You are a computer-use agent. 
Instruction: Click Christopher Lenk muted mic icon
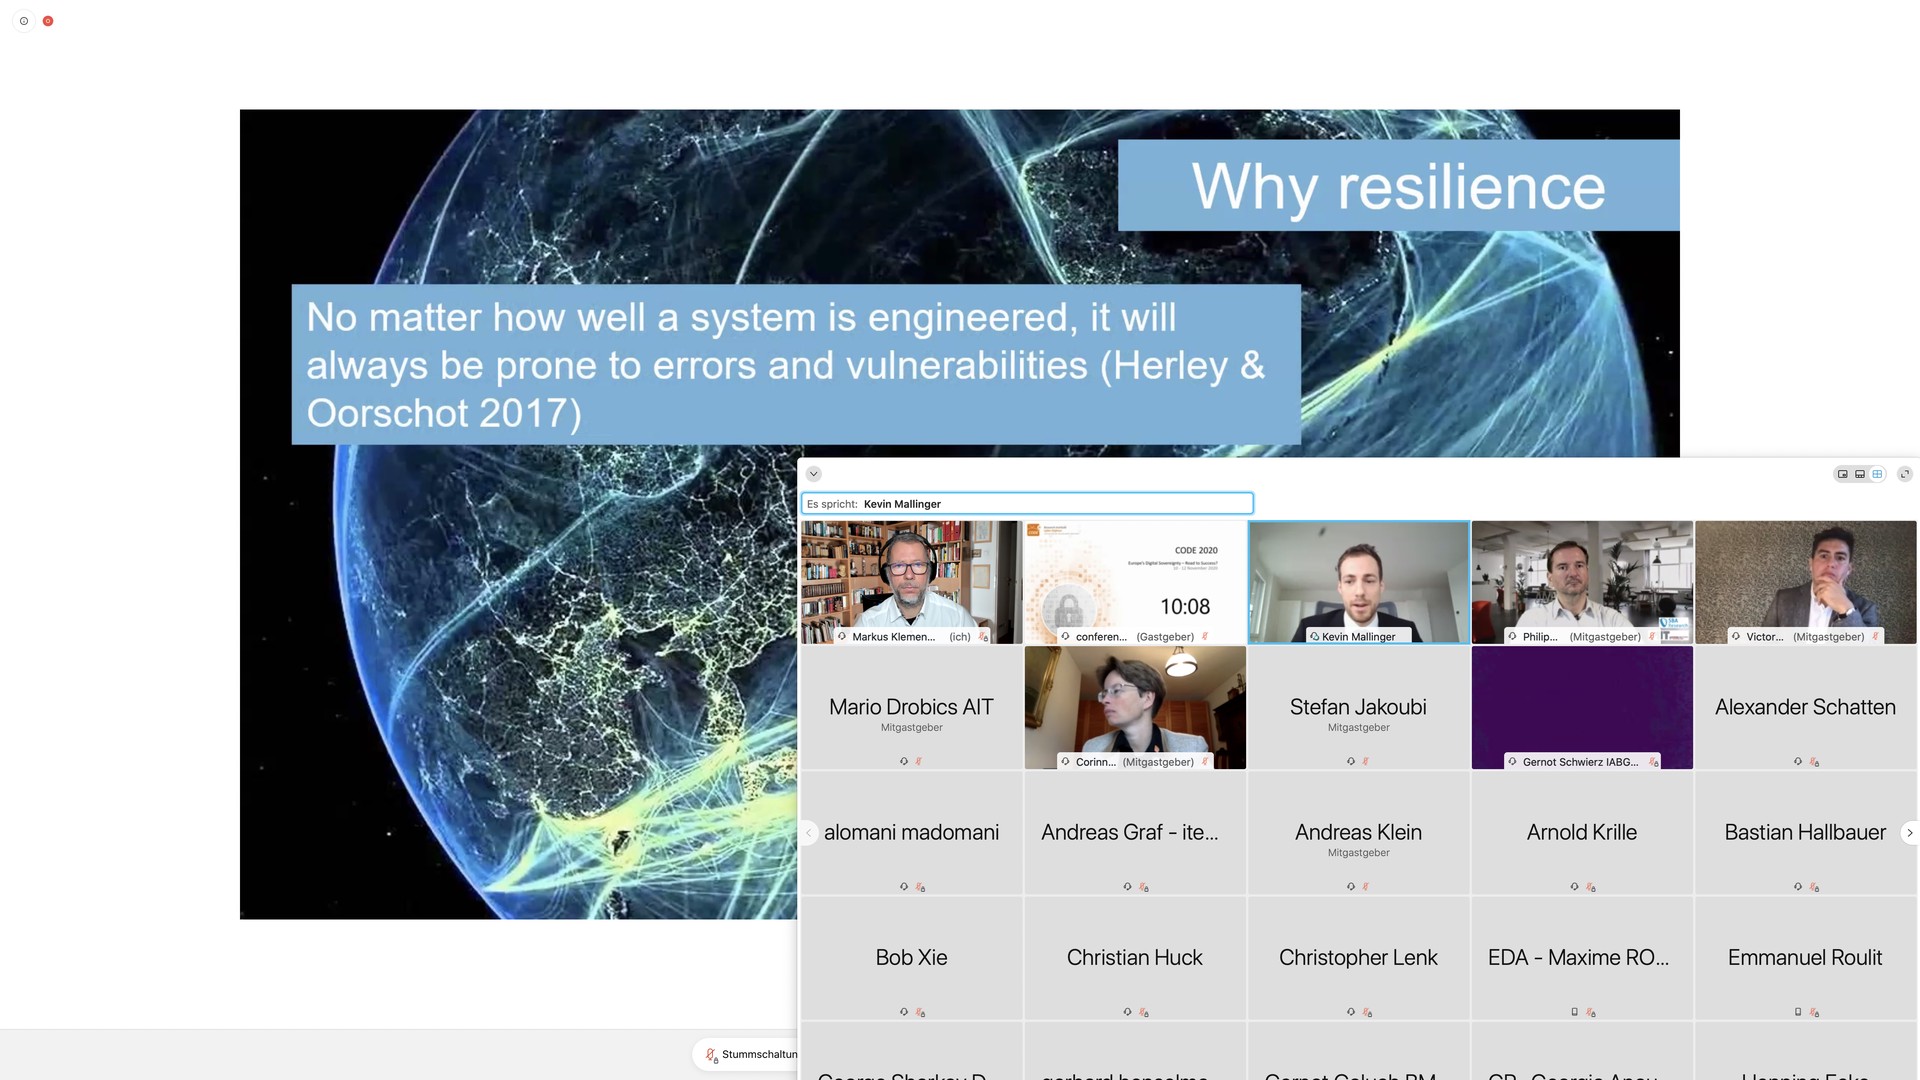pyautogui.click(x=1367, y=1012)
